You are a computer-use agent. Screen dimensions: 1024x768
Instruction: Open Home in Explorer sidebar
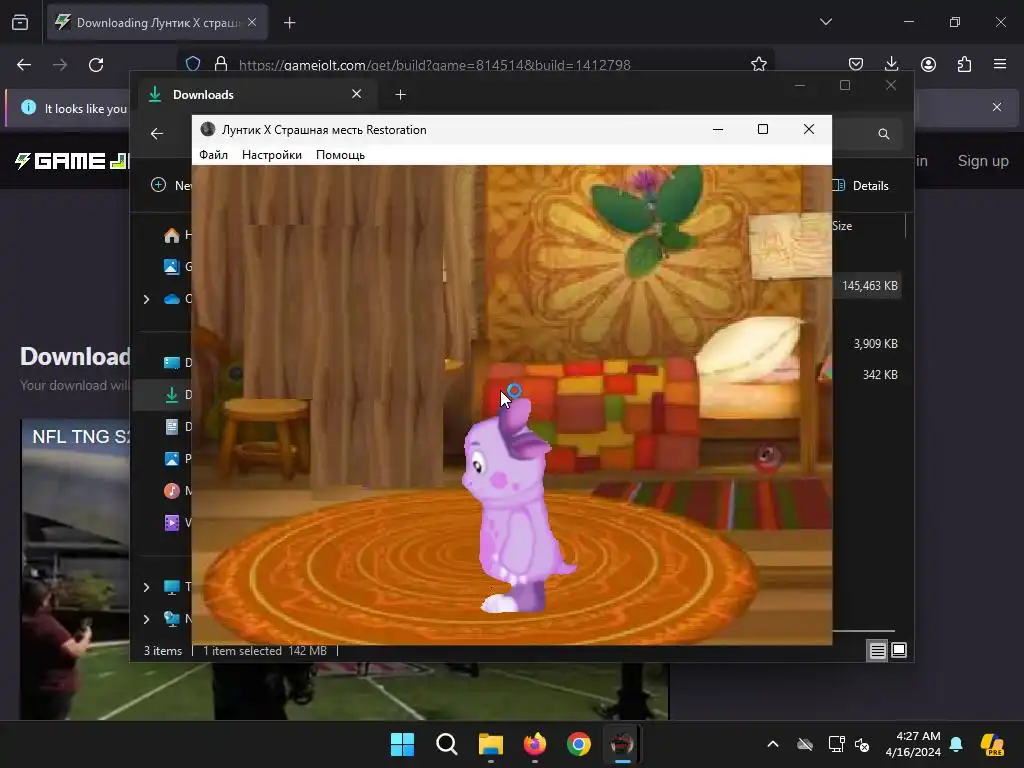point(172,235)
